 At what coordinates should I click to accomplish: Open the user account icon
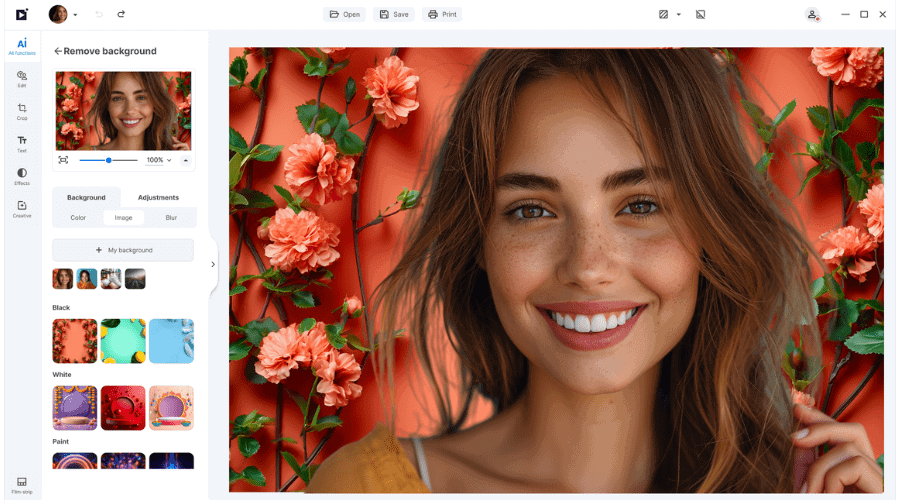pos(812,15)
